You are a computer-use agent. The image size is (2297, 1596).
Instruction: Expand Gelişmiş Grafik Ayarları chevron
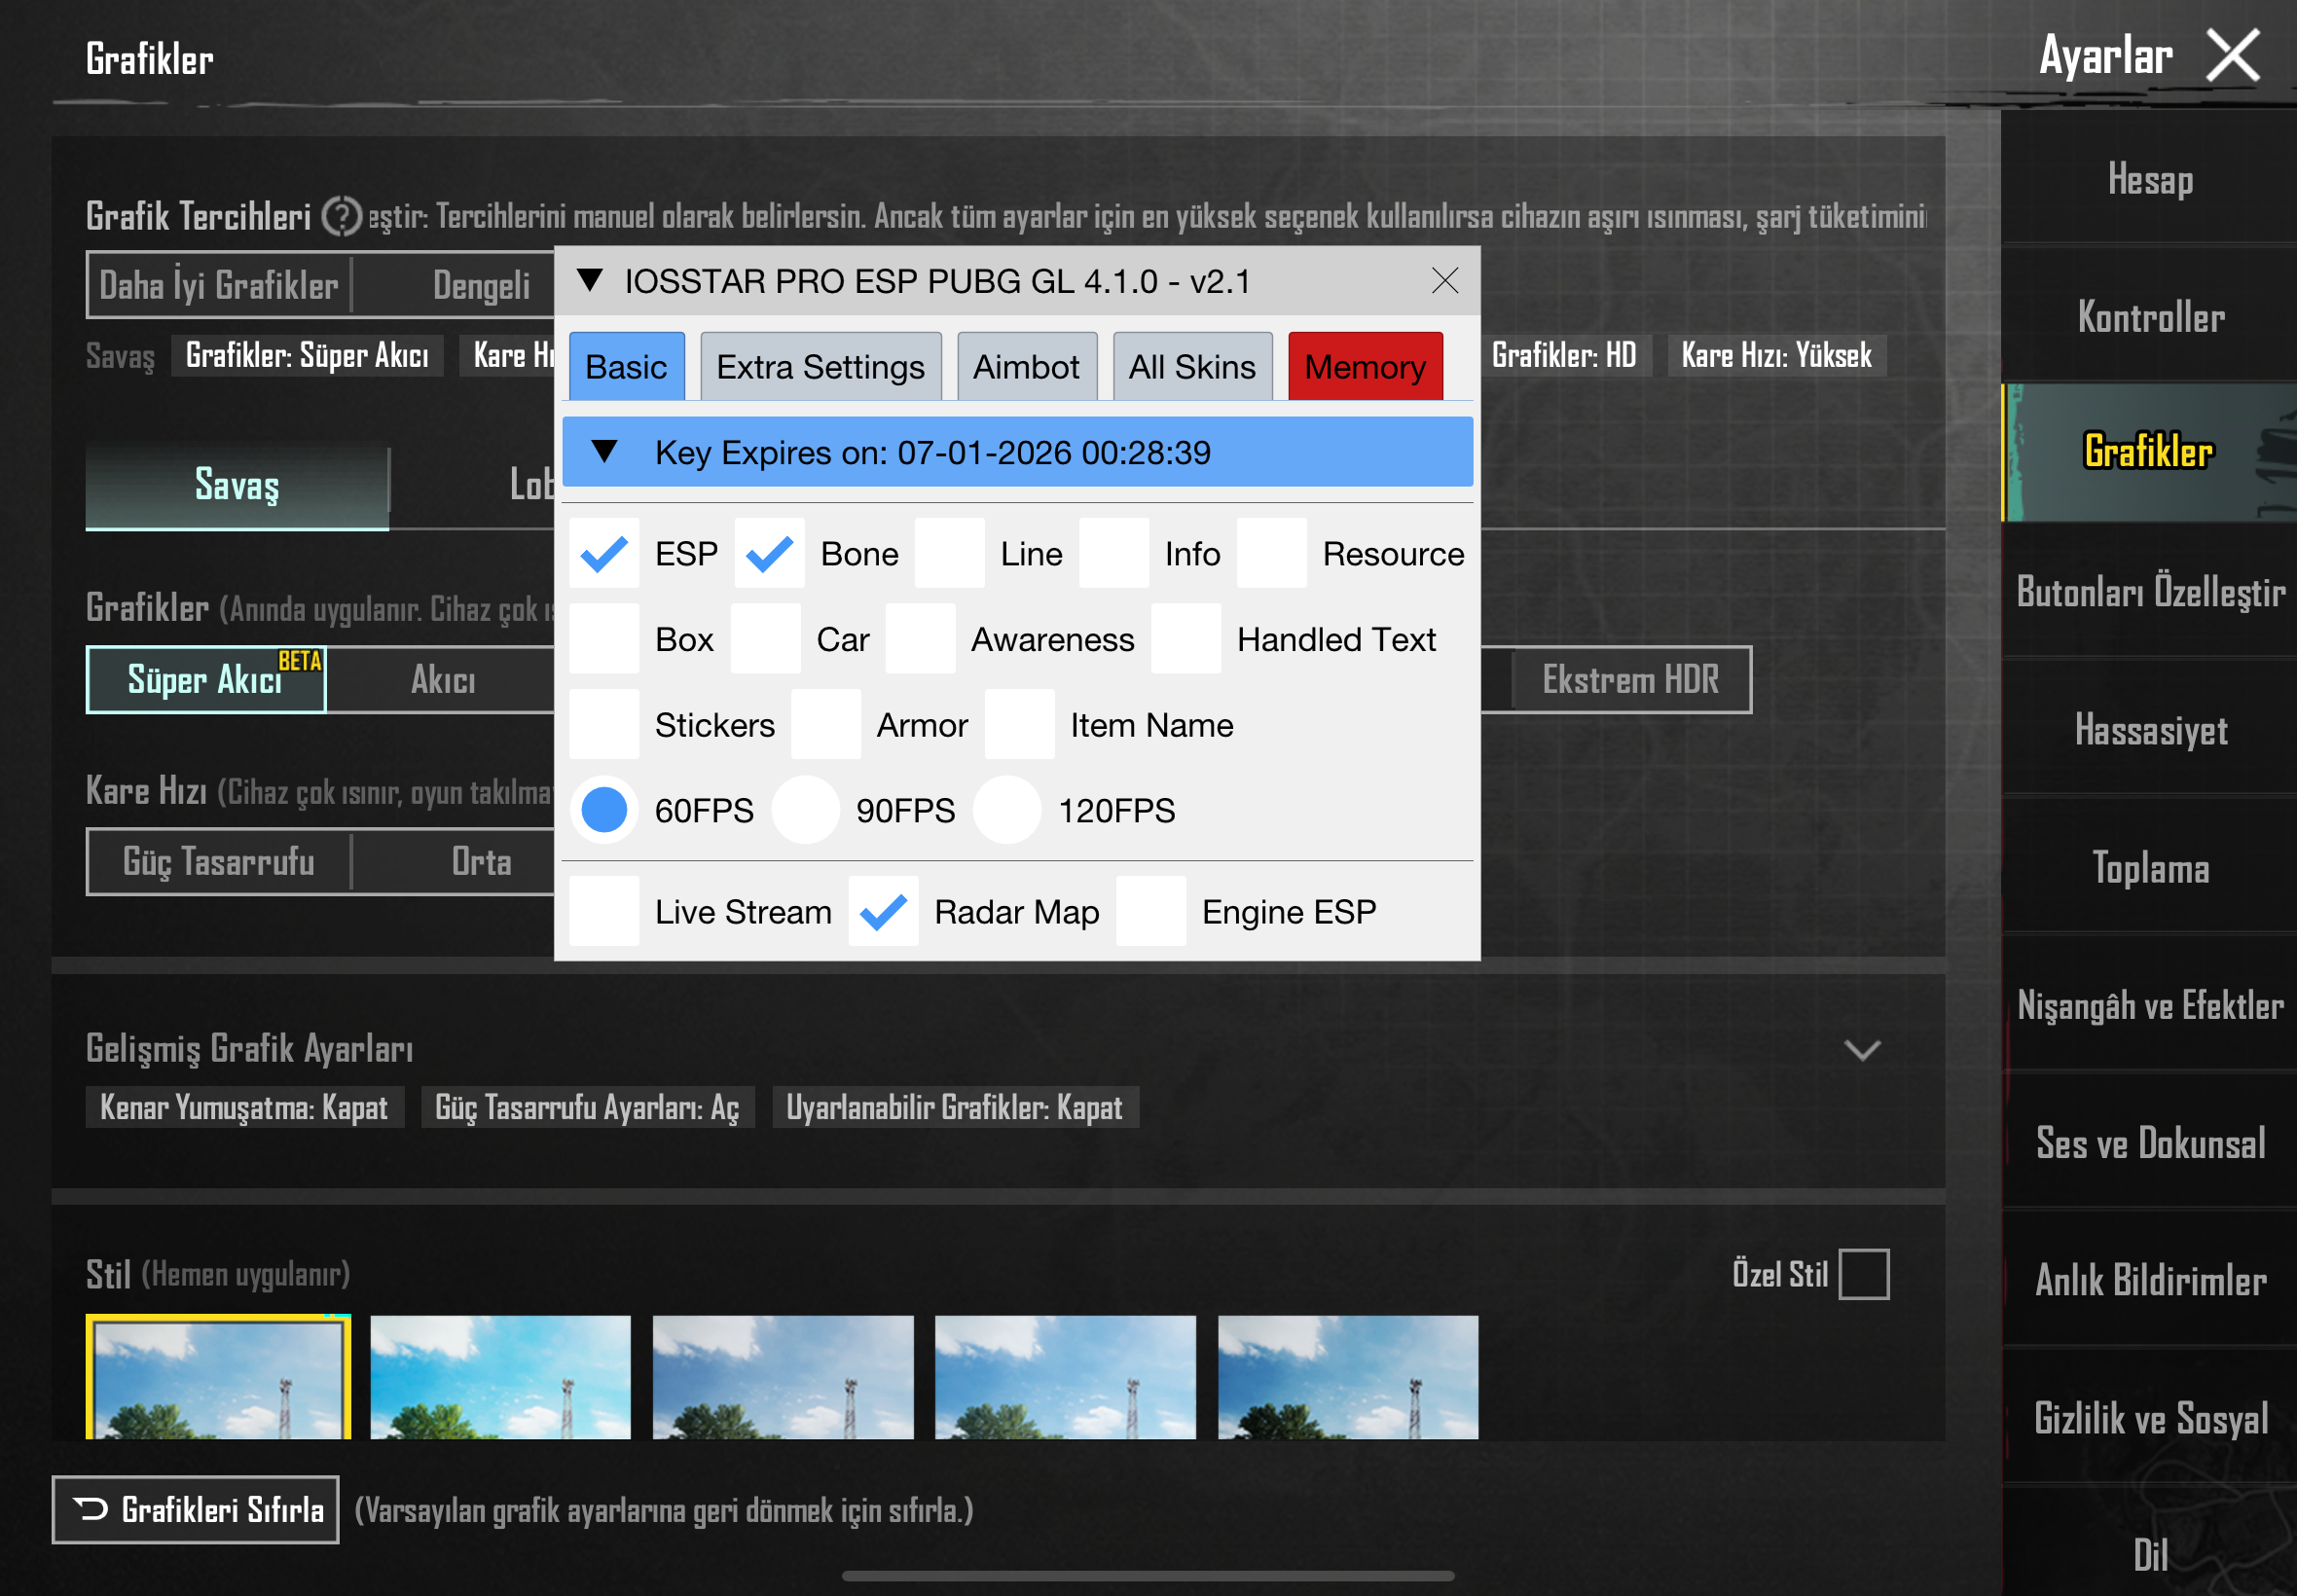1862,1050
